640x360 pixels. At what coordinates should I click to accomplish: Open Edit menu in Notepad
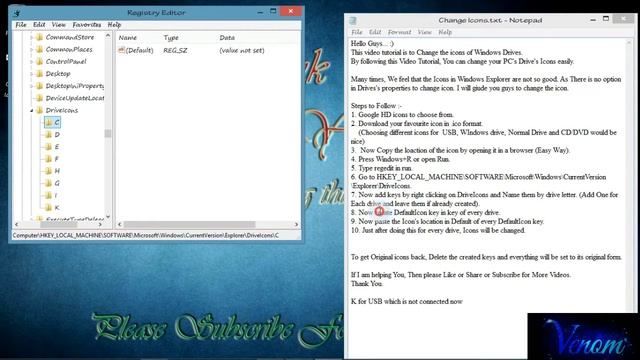coord(375,32)
